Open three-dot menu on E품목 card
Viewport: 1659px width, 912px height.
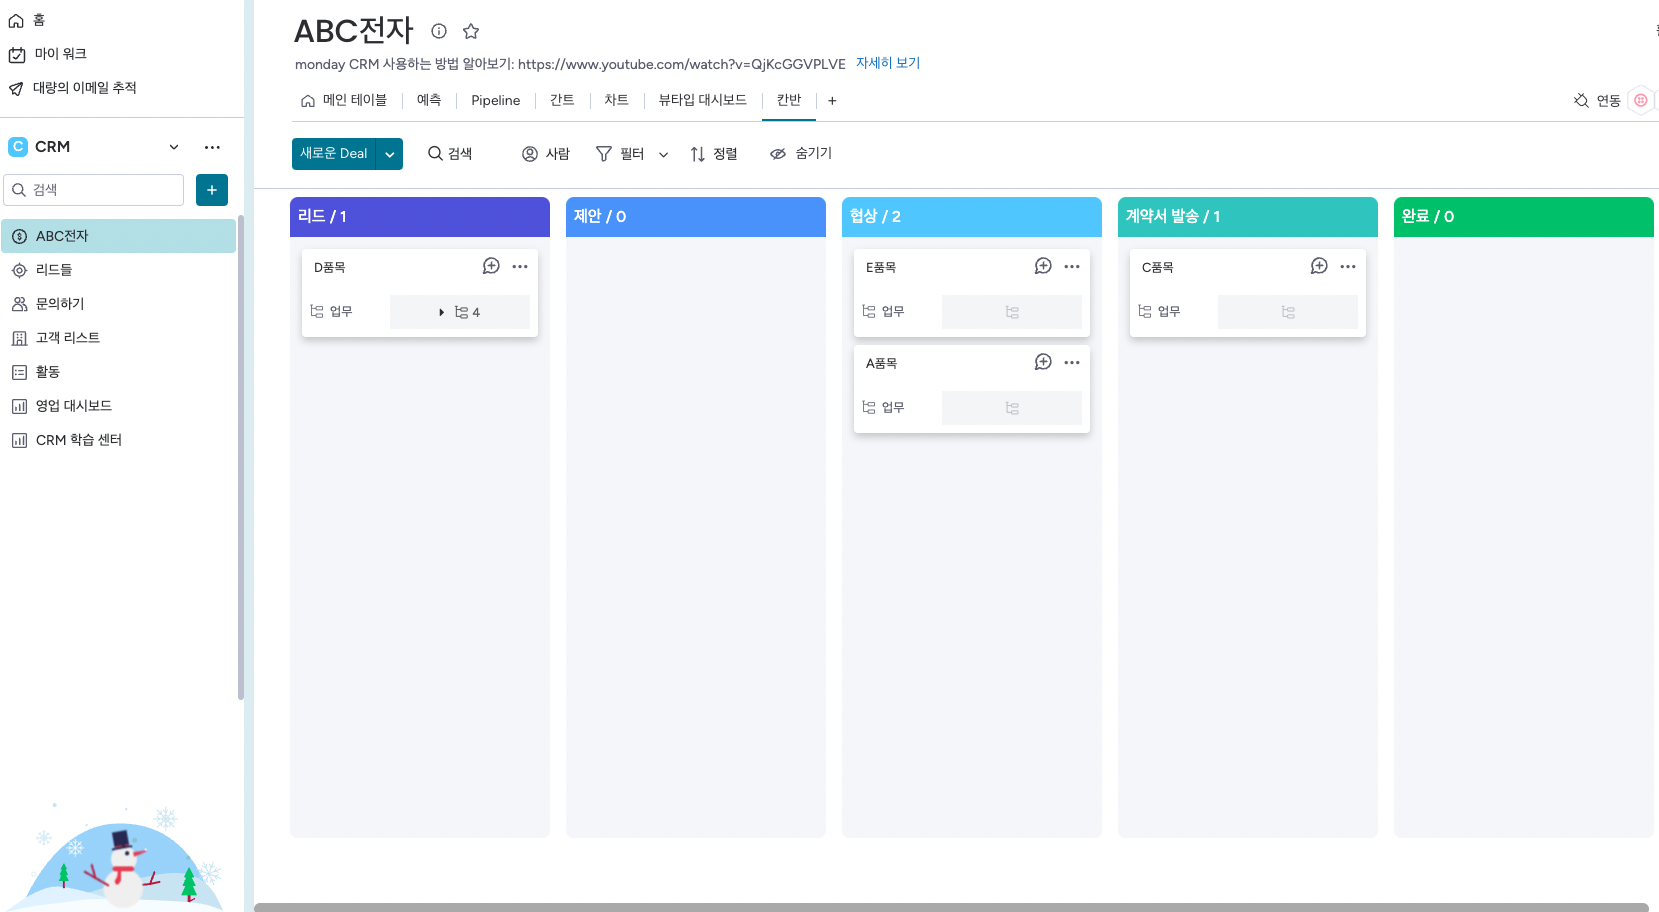click(1072, 267)
